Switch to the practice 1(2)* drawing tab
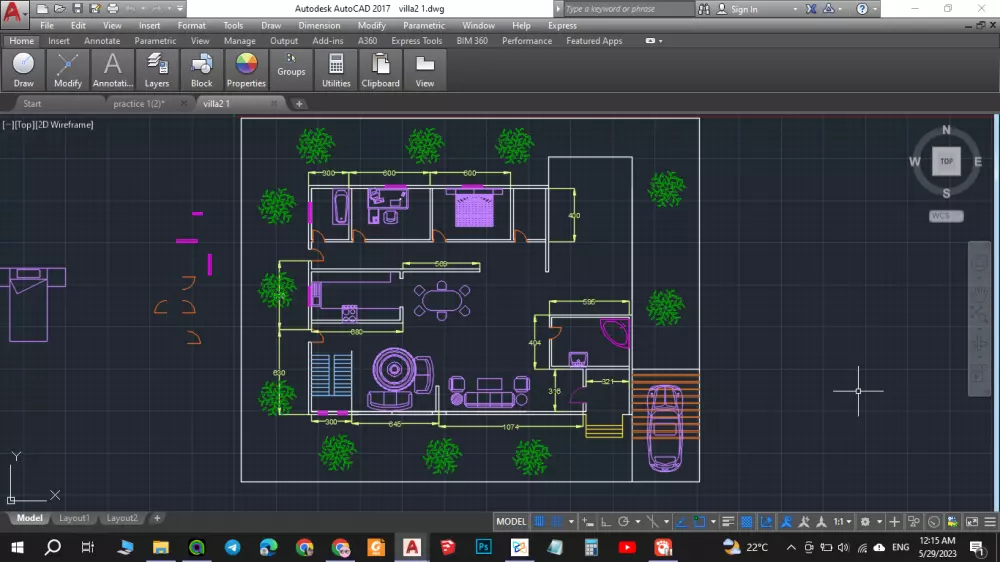Screen dimensions: 1000x562 tap(139, 103)
